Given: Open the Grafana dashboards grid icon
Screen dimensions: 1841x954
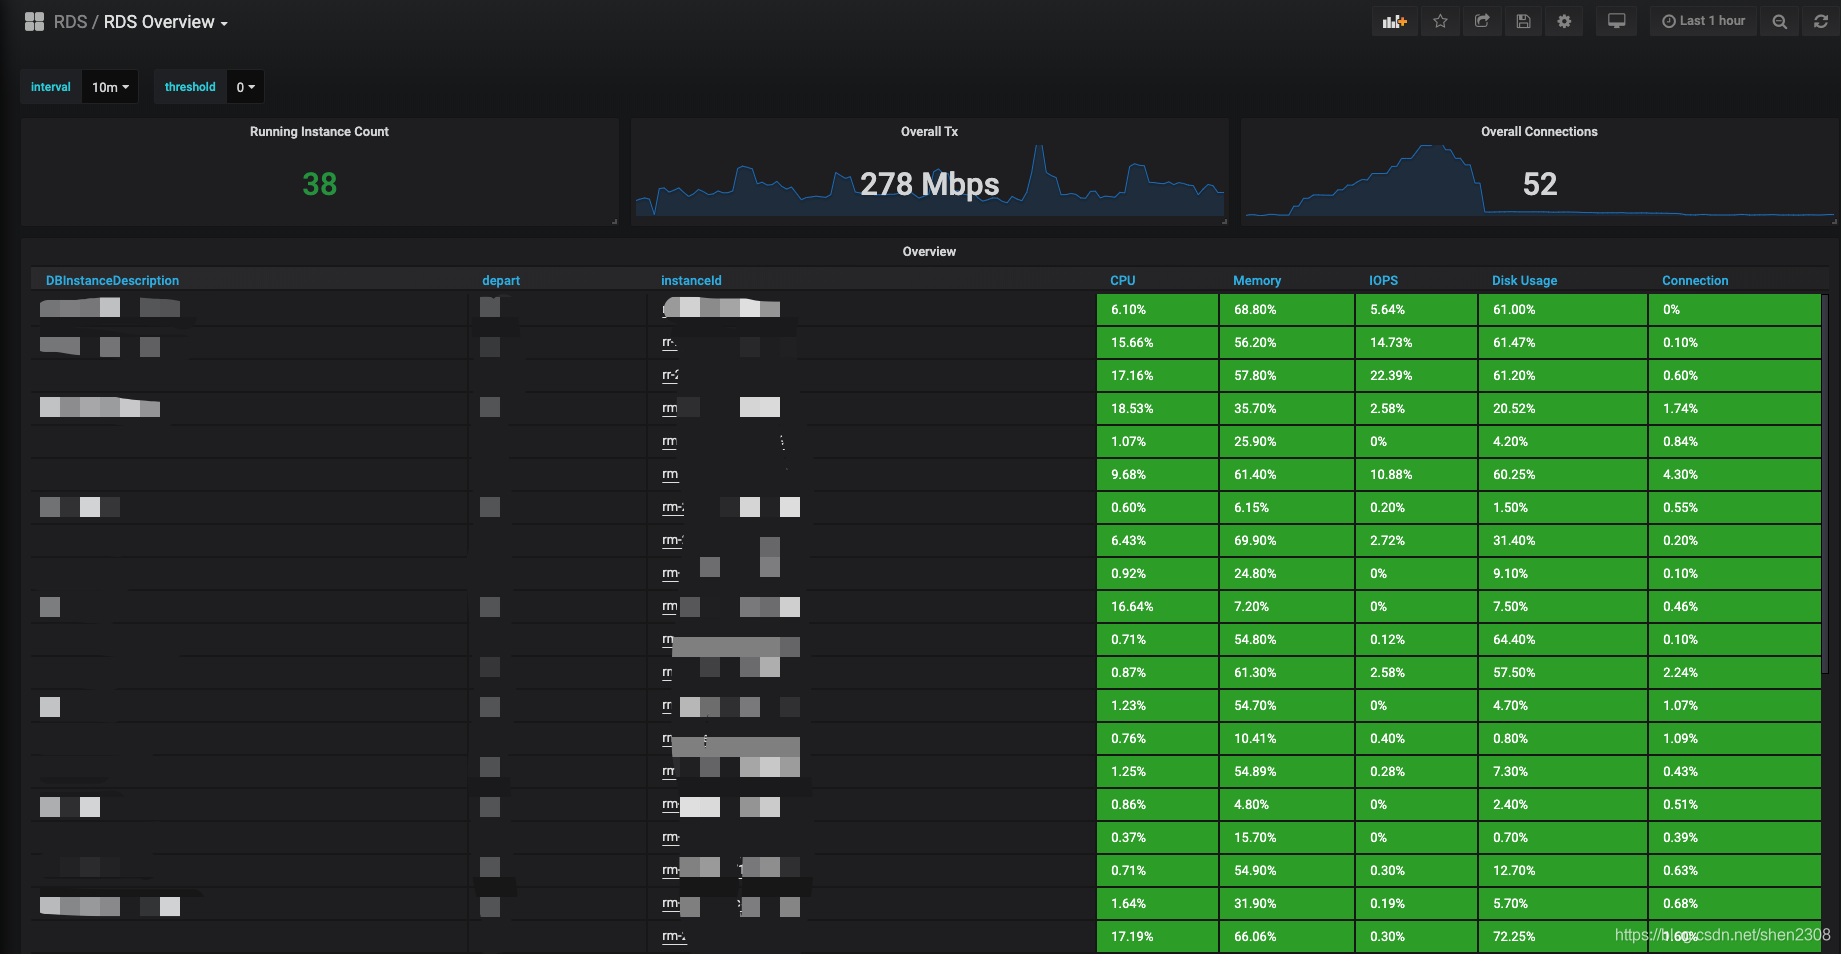Looking at the screenshot, I should click(34, 21).
